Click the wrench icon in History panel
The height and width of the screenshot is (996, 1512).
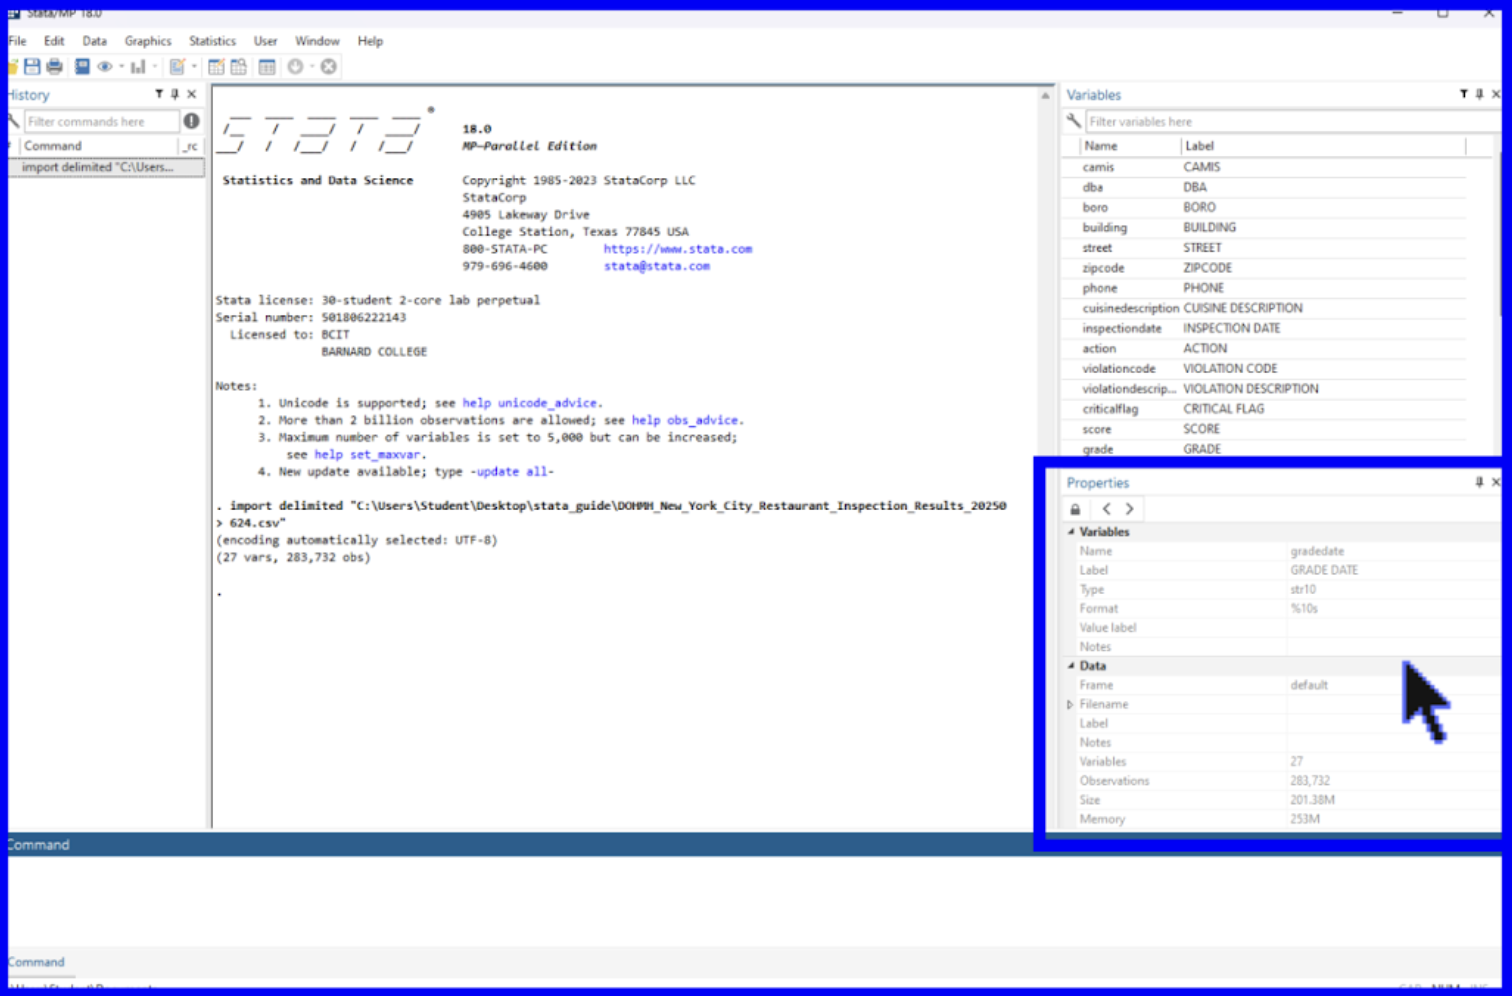click(13, 121)
